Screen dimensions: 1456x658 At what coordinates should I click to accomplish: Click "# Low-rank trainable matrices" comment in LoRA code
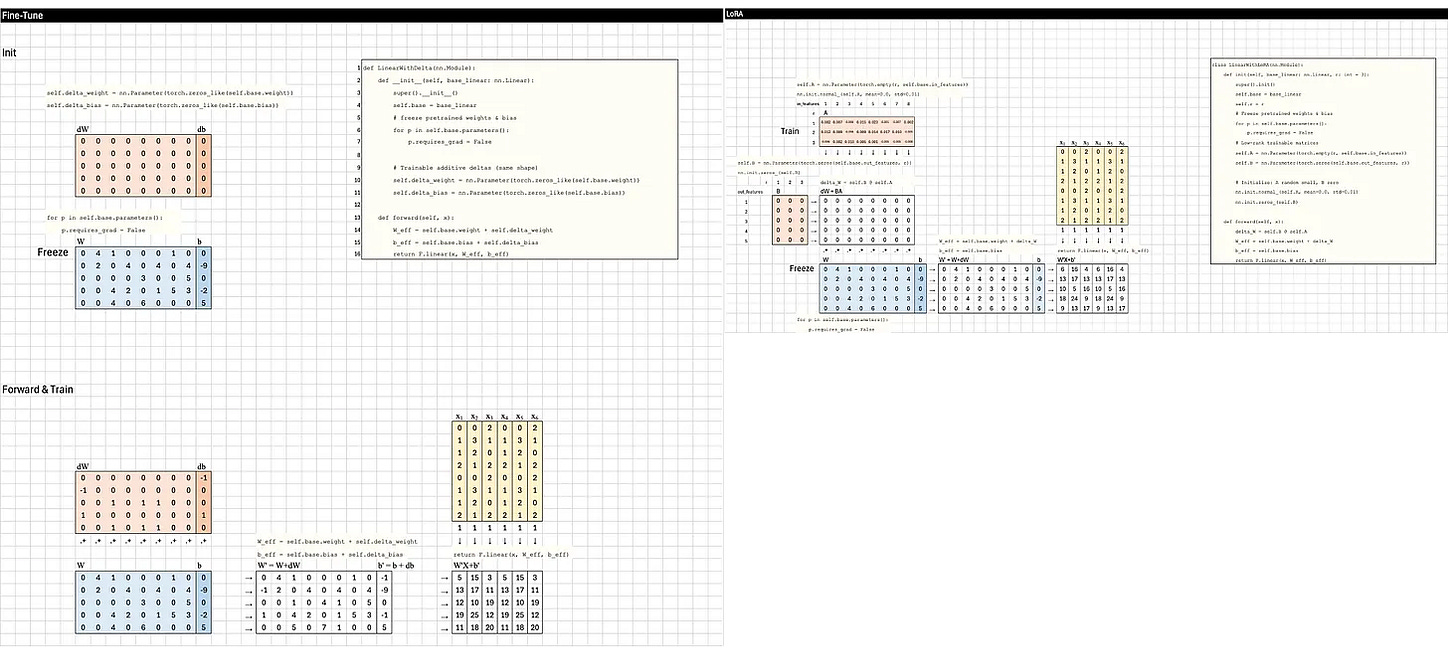(x=1277, y=143)
